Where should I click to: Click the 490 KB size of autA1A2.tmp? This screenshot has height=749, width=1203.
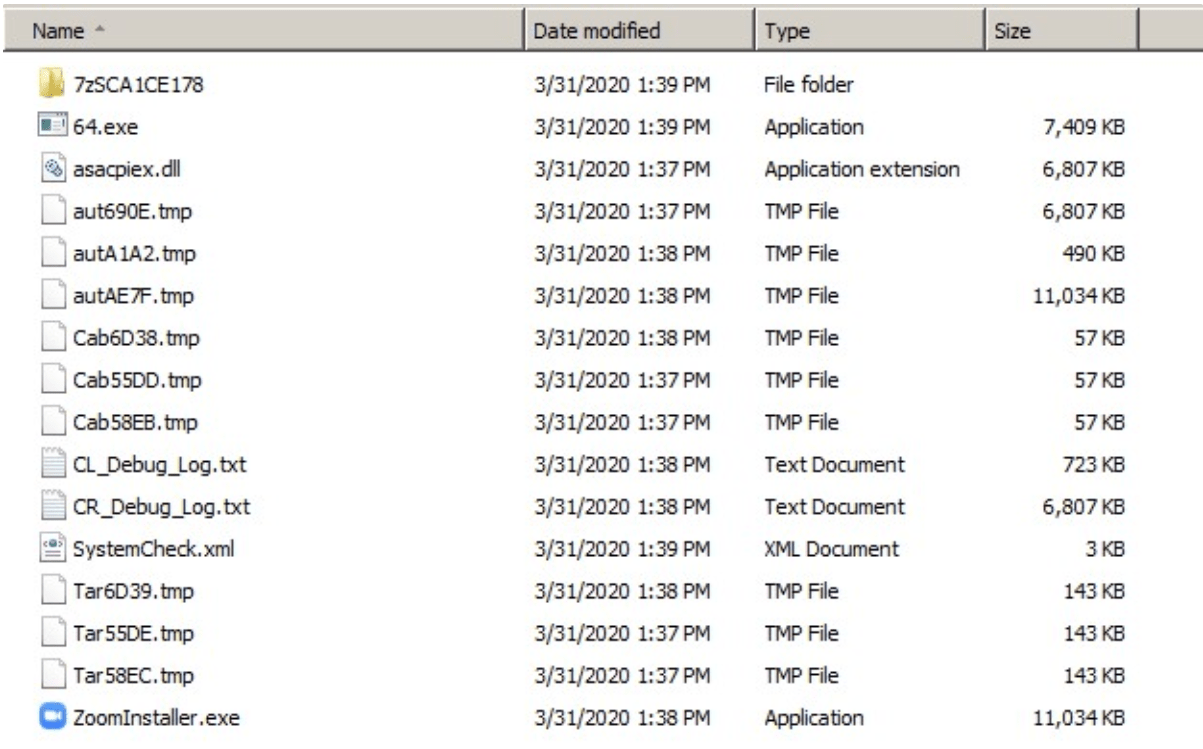click(1096, 254)
